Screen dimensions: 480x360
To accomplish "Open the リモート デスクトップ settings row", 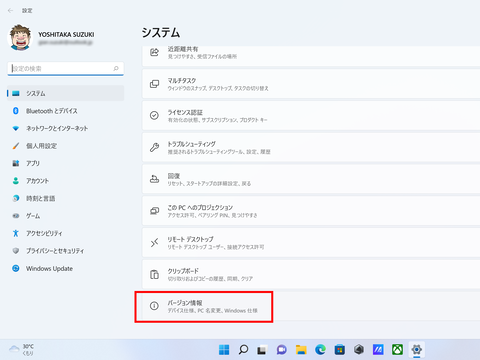I will click(311, 242).
